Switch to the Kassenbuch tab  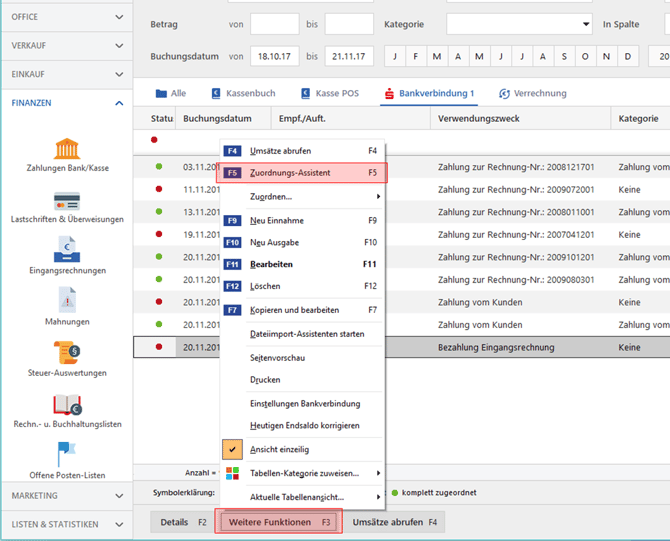[243, 94]
